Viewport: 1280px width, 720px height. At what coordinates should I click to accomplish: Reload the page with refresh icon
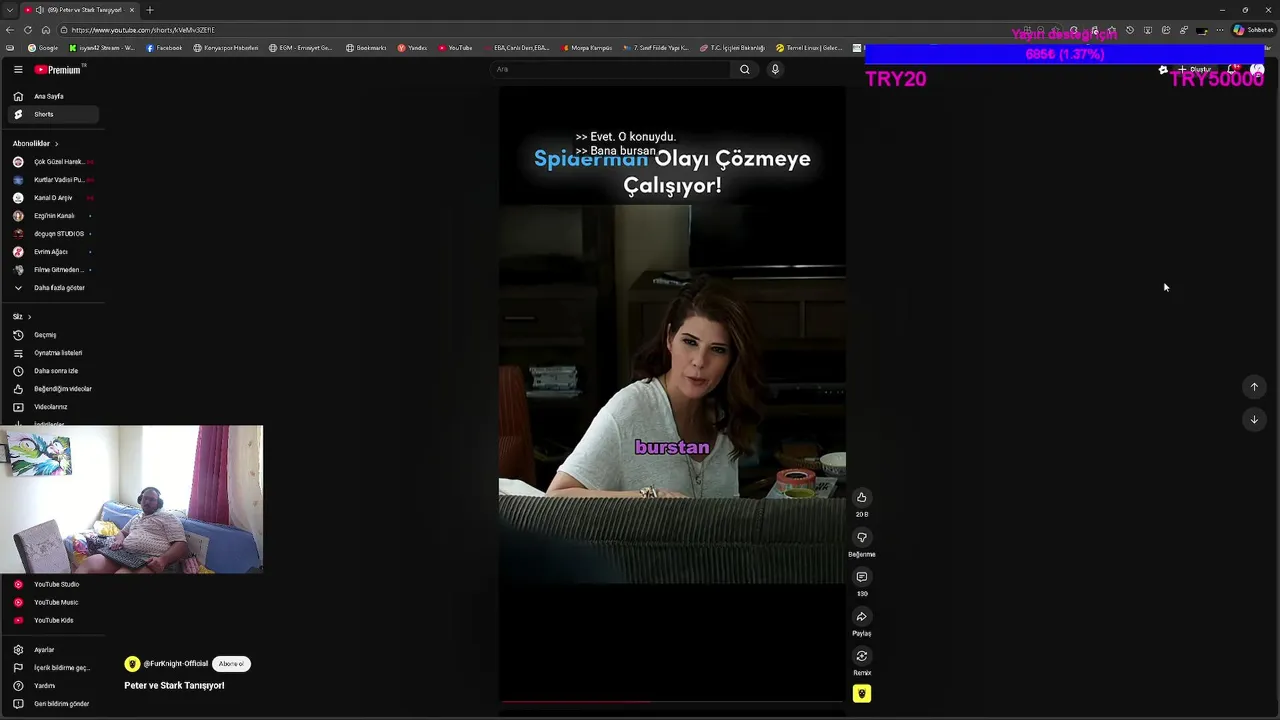[28, 30]
